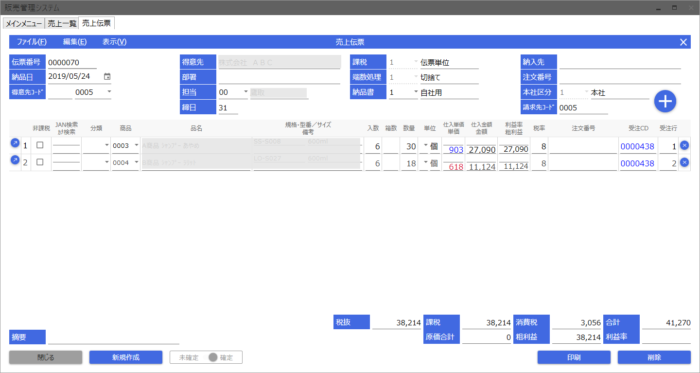Click the 締日 field showing 31
Viewport: 700px width, 373px height.
point(228,108)
